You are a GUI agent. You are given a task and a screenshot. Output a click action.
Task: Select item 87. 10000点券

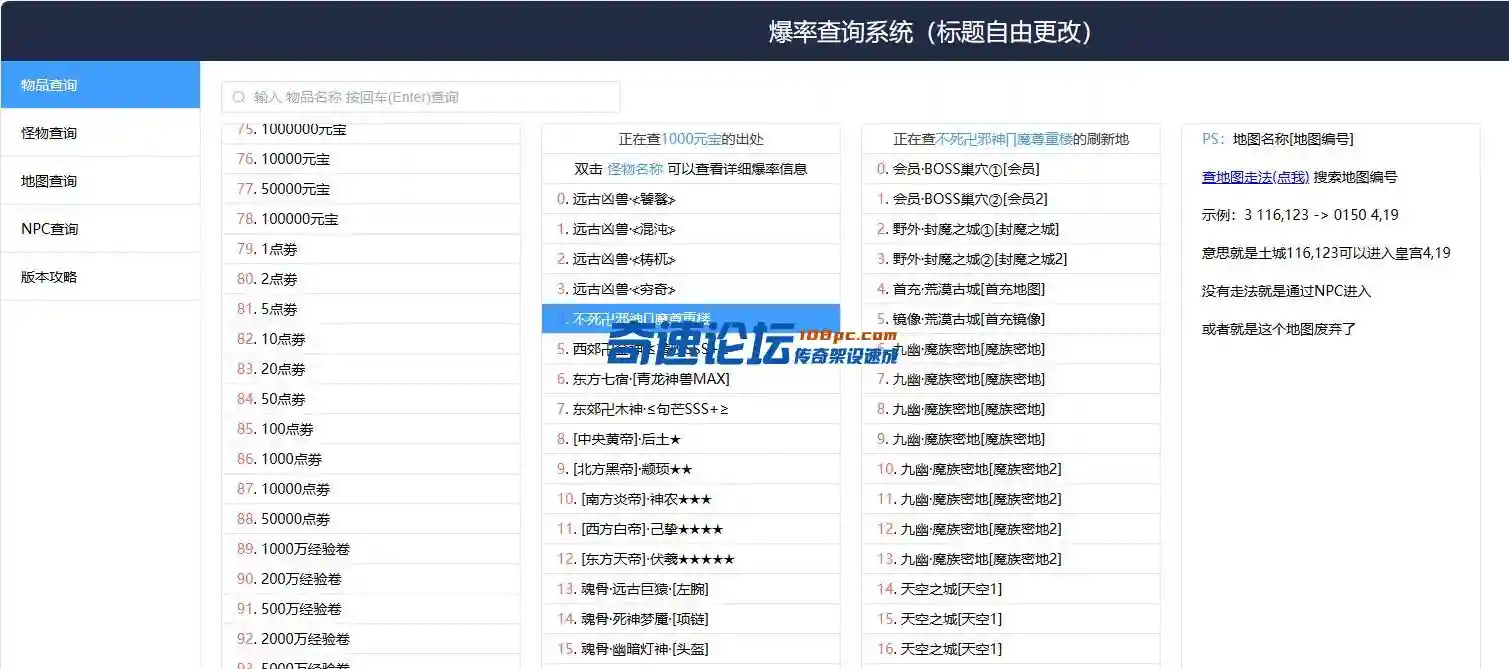(371, 489)
